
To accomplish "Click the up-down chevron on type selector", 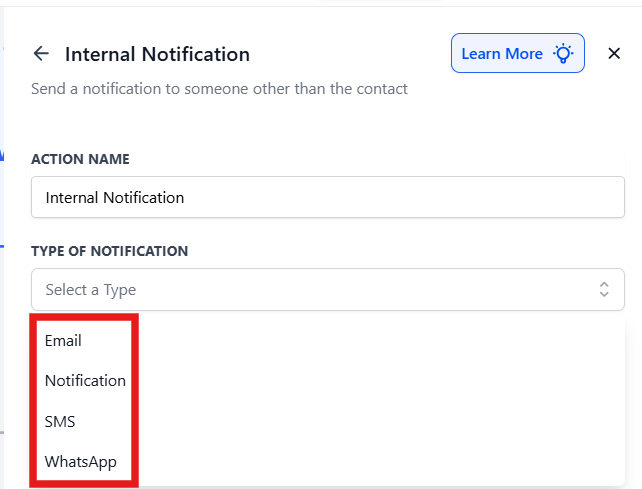I will point(604,289).
